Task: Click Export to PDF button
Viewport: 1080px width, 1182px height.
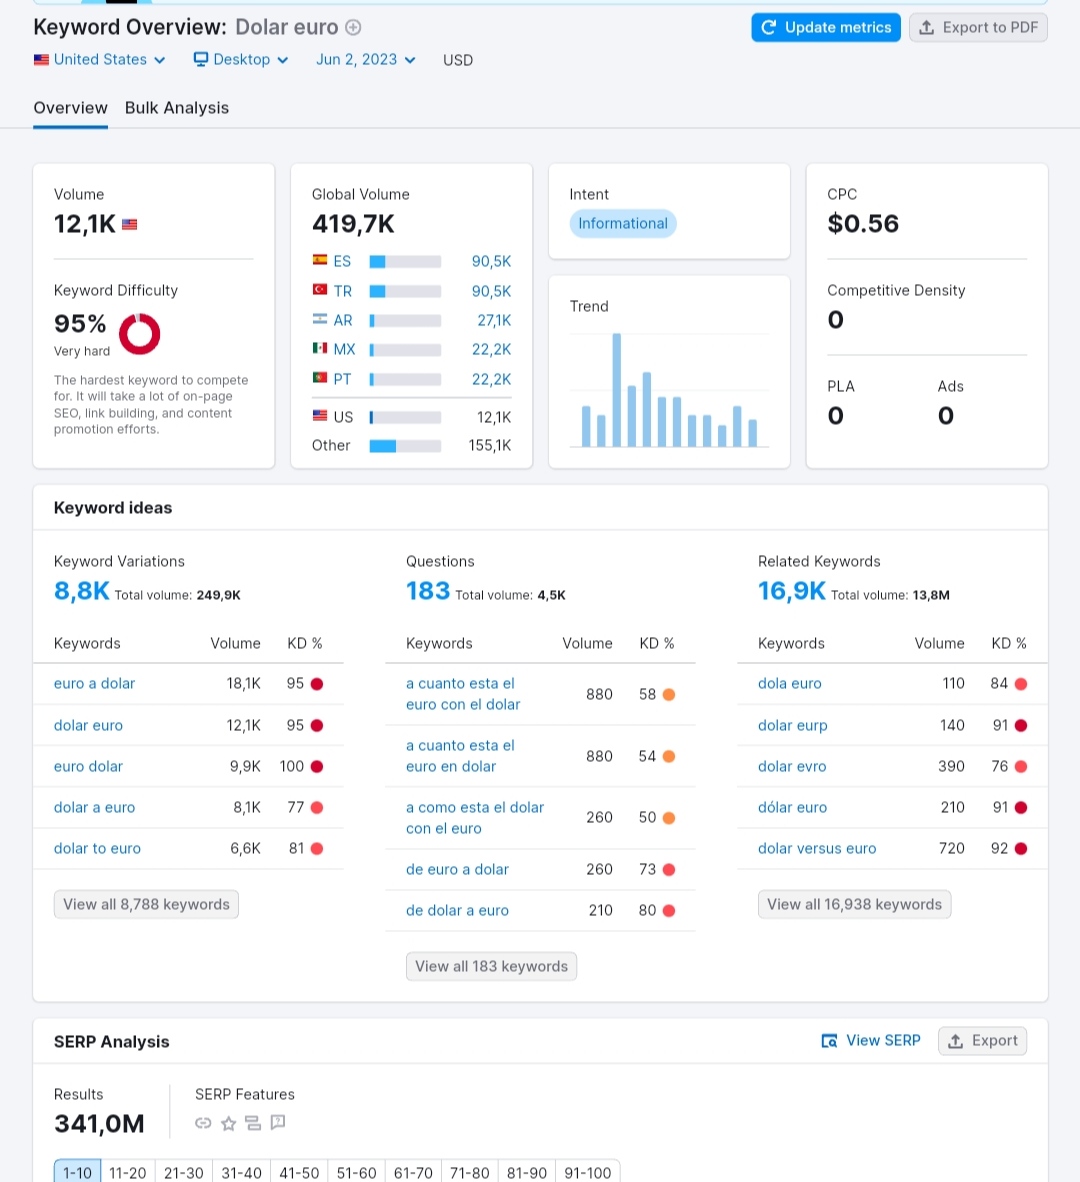Action: pos(978,28)
